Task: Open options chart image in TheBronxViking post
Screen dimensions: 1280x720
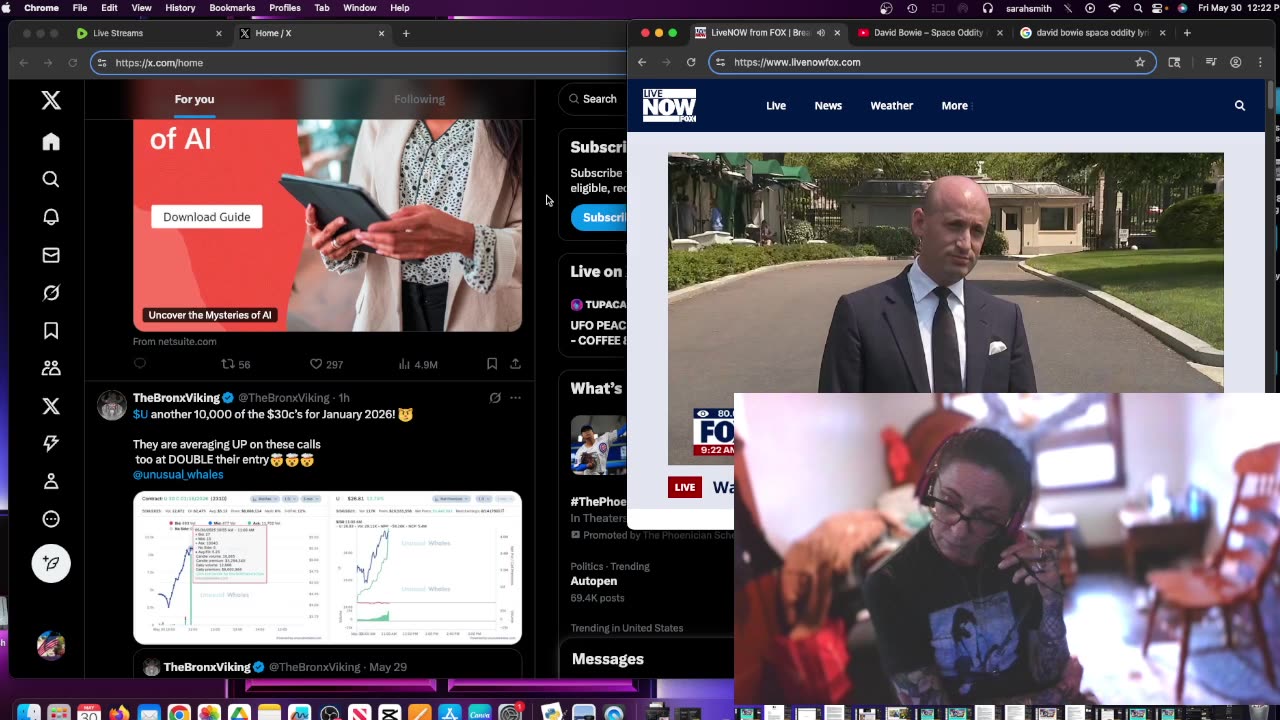Action: point(328,567)
